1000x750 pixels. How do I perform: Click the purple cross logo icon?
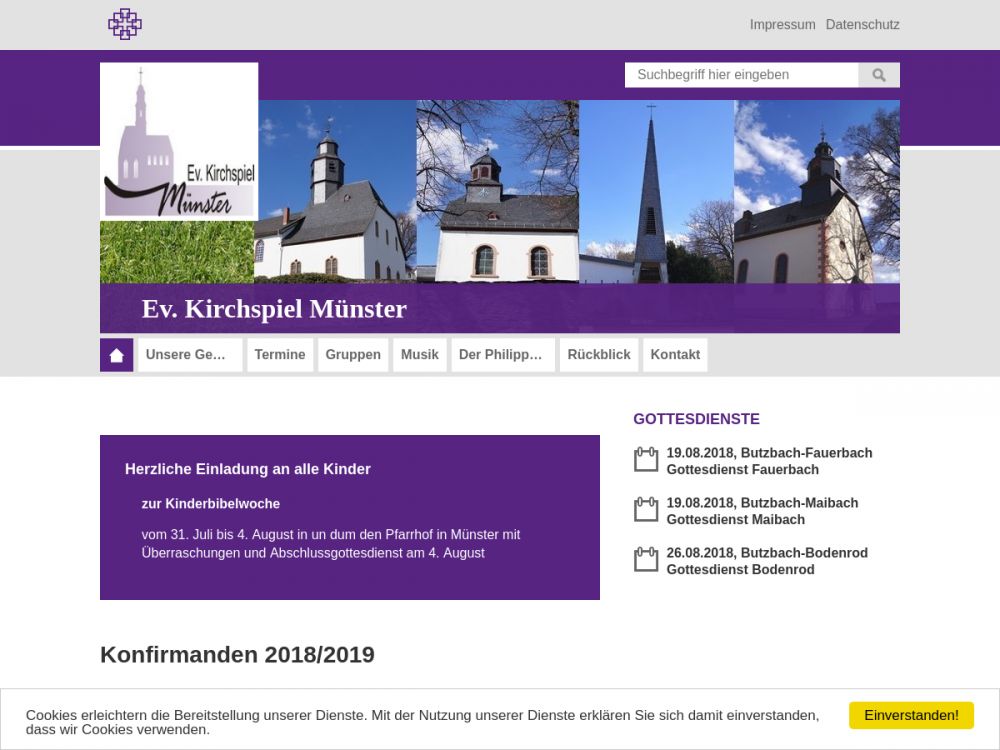(125, 24)
